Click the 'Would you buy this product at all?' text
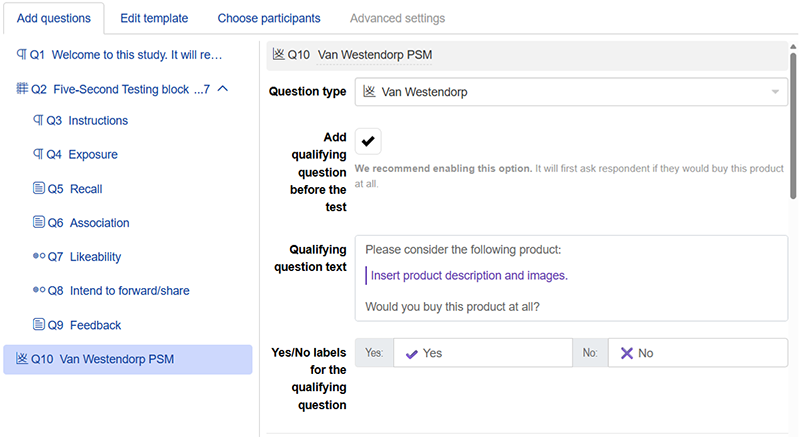 pos(452,306)
